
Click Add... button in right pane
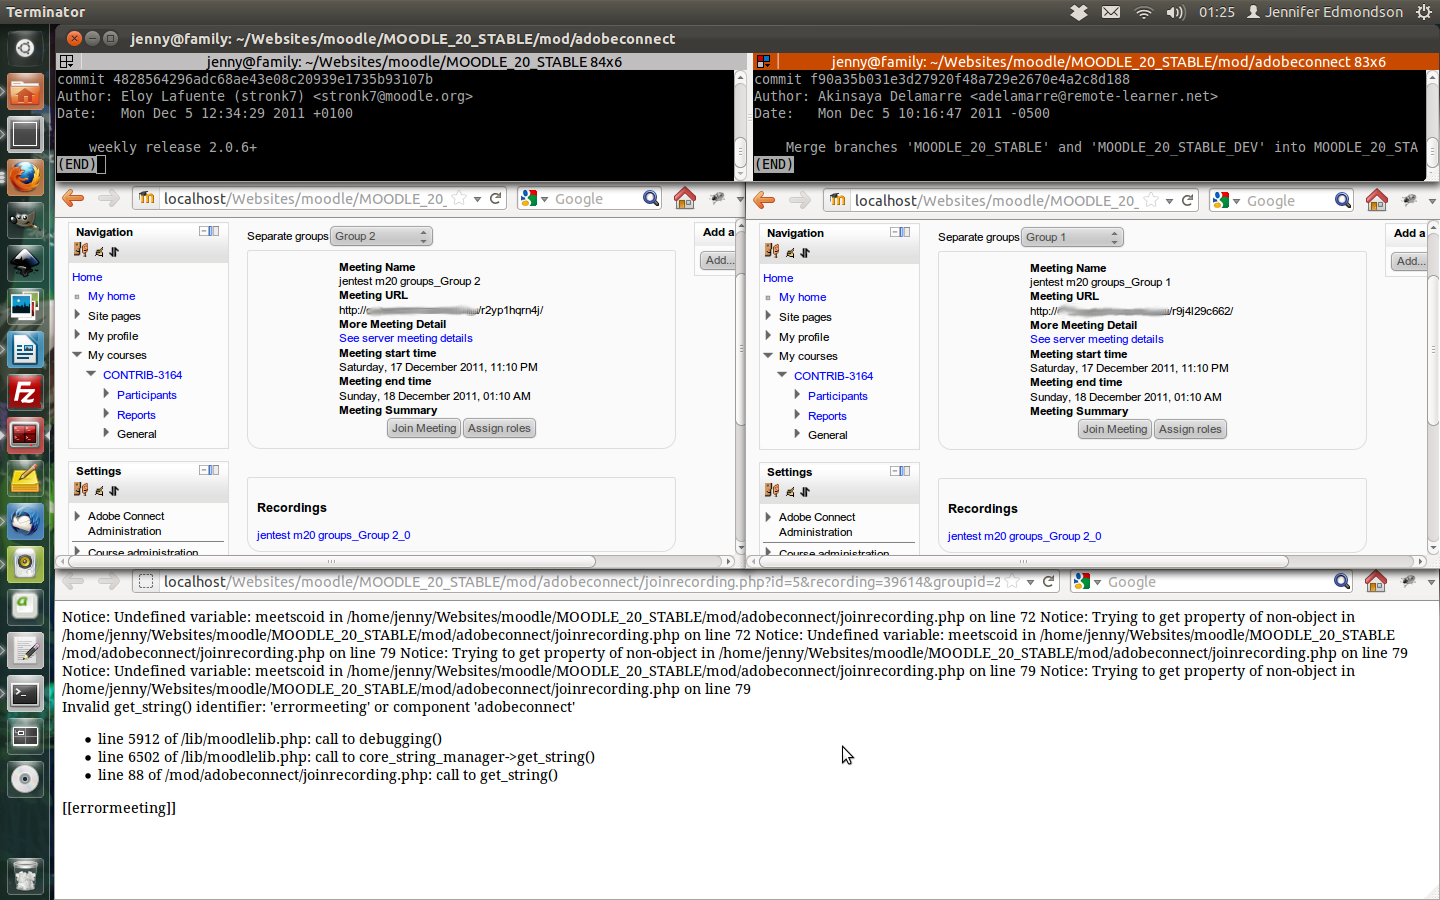coord(1410,261)
